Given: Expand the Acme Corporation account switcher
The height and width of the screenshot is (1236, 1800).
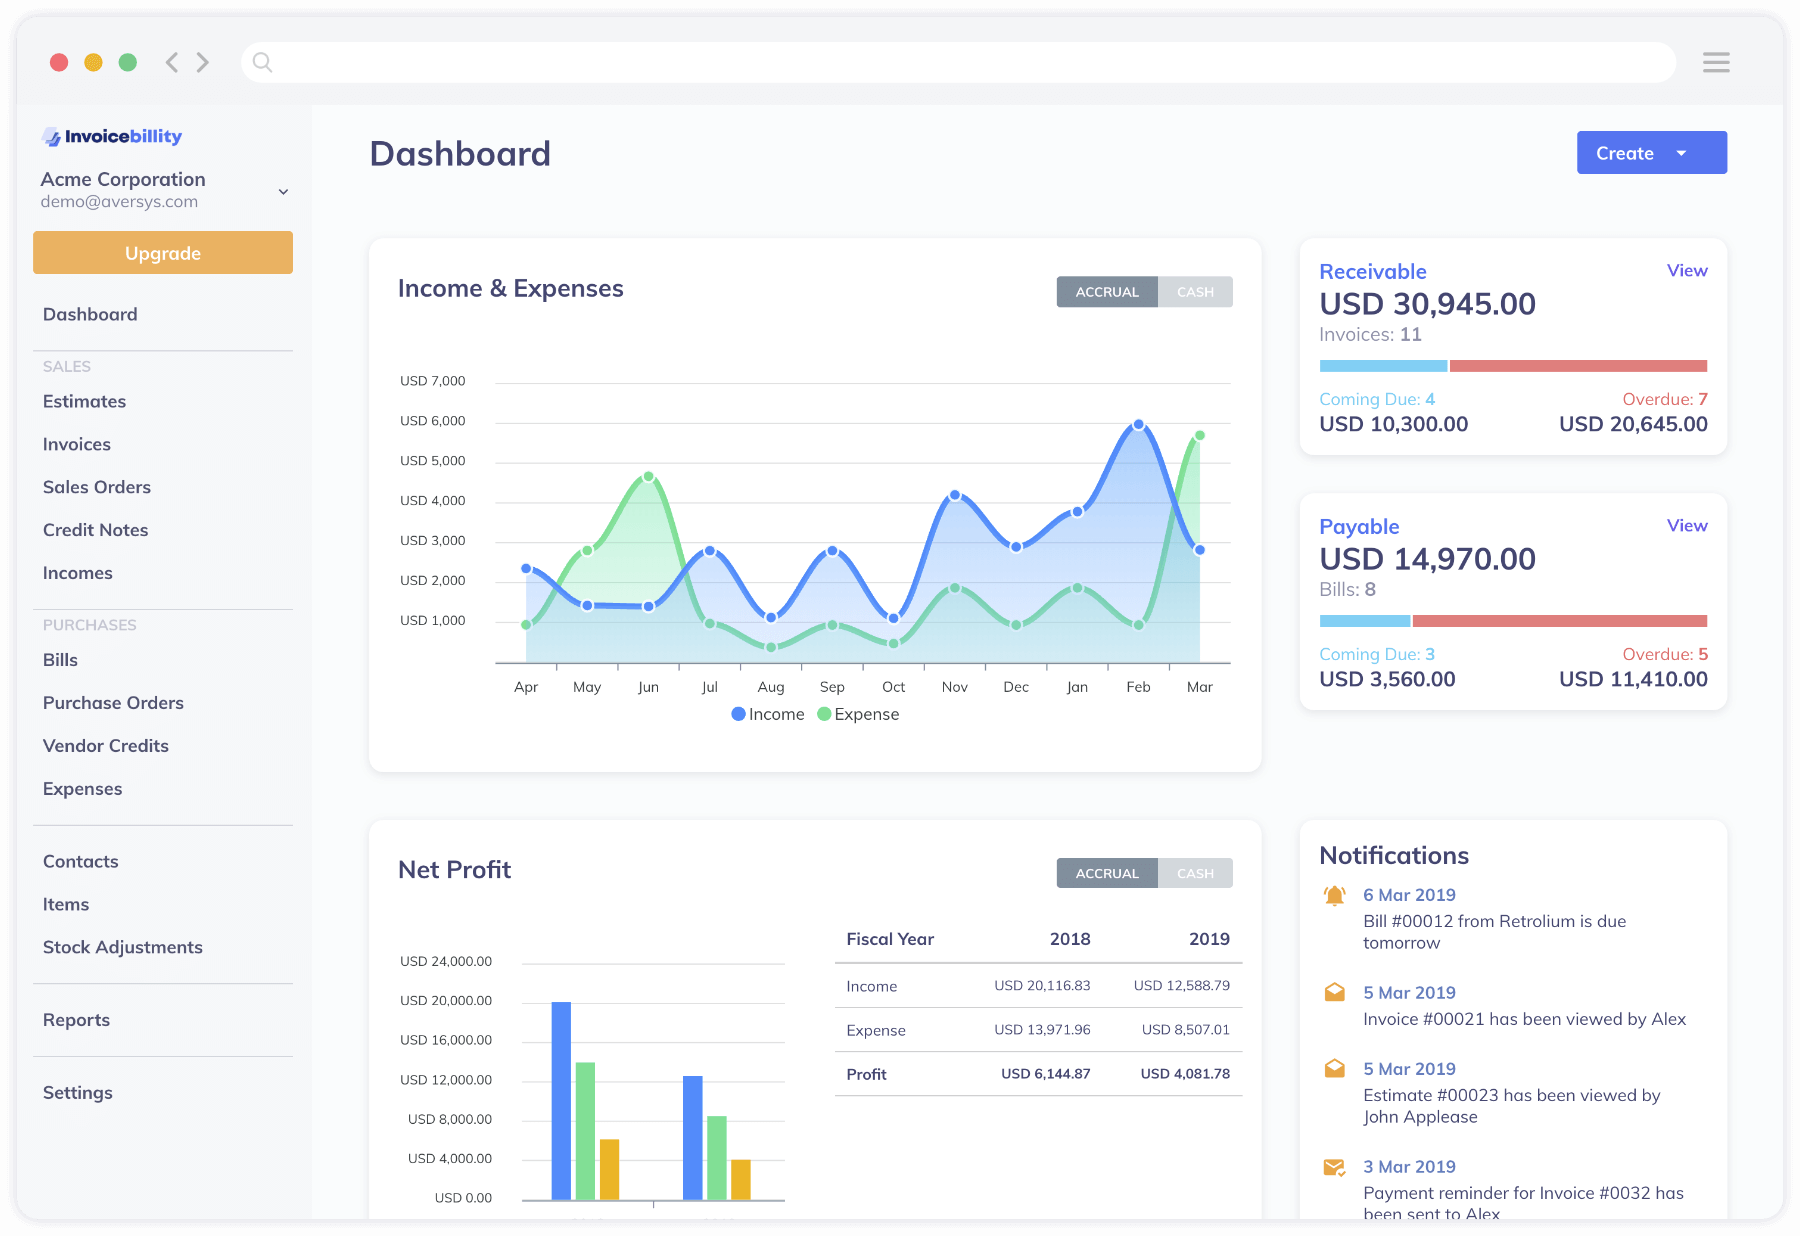Looking at the screenshot, I should click(283, 191).
